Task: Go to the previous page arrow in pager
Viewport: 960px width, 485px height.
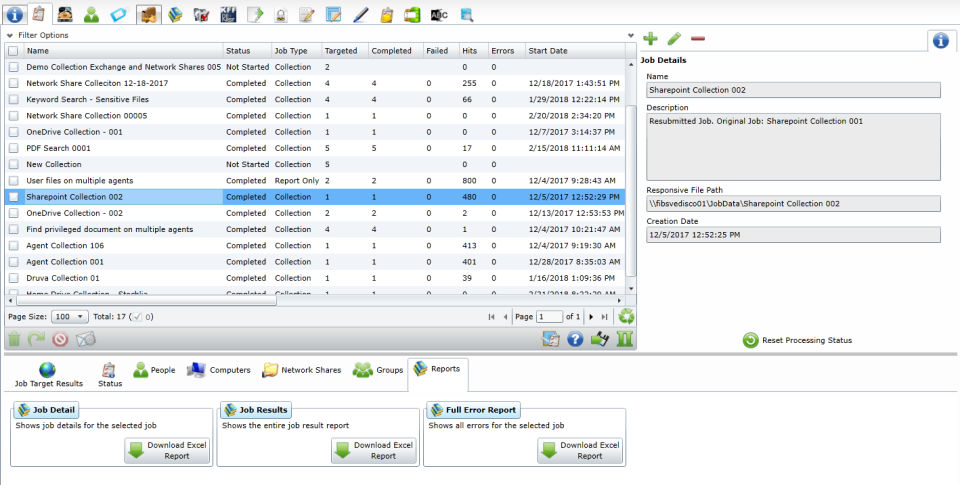Action: tap(505, 317)
